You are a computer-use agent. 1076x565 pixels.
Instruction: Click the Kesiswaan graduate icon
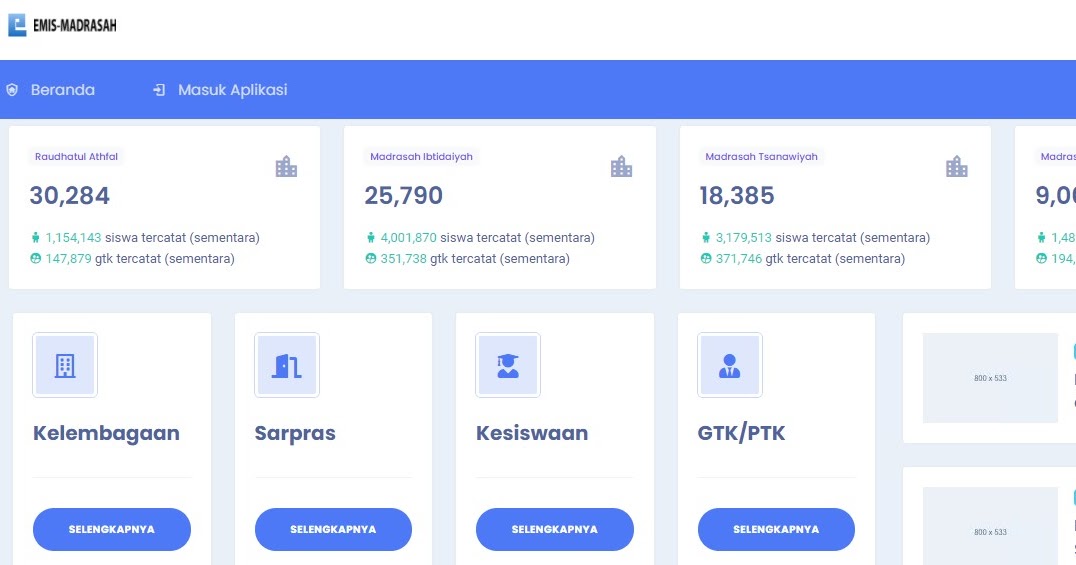(x=508, y=365)
